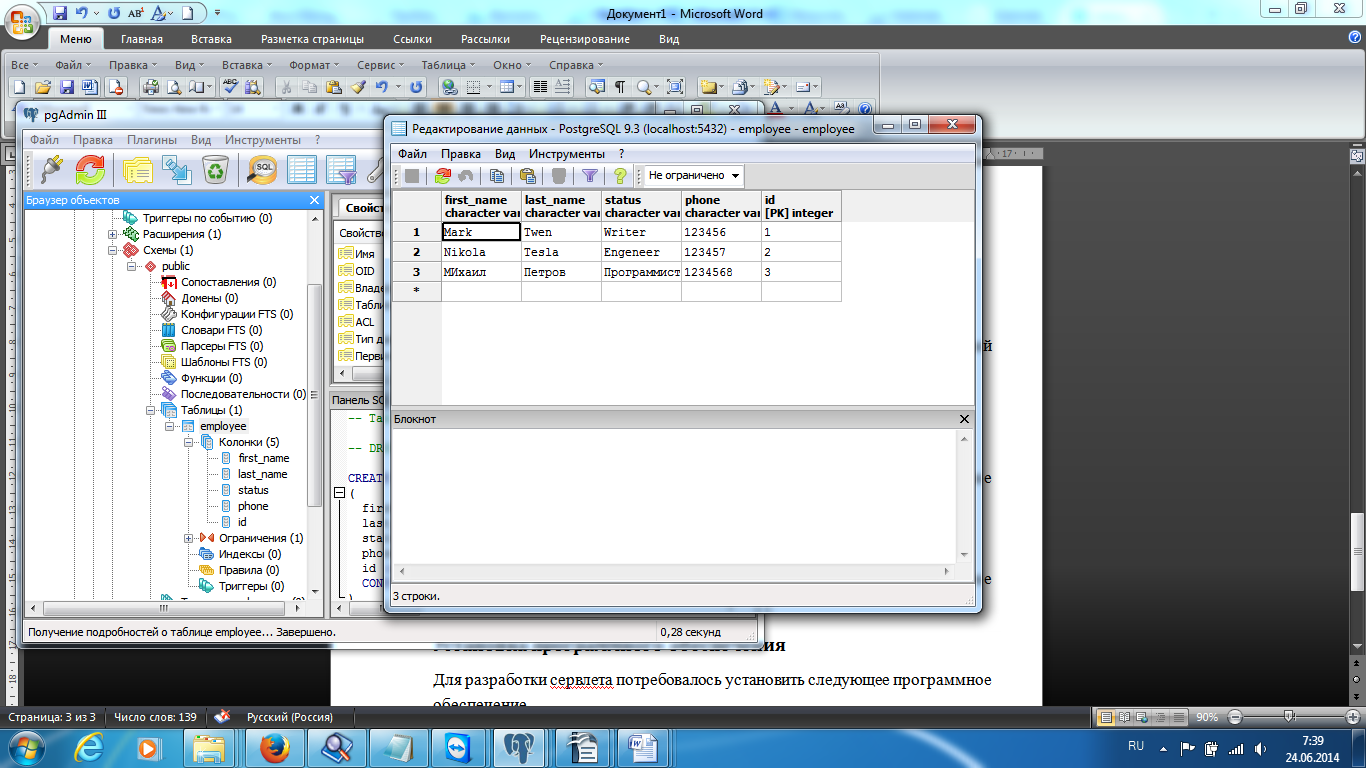Click object browser vertical scrollbar
The height and width of the screenshot is (768, 1366).
(315, 395)
